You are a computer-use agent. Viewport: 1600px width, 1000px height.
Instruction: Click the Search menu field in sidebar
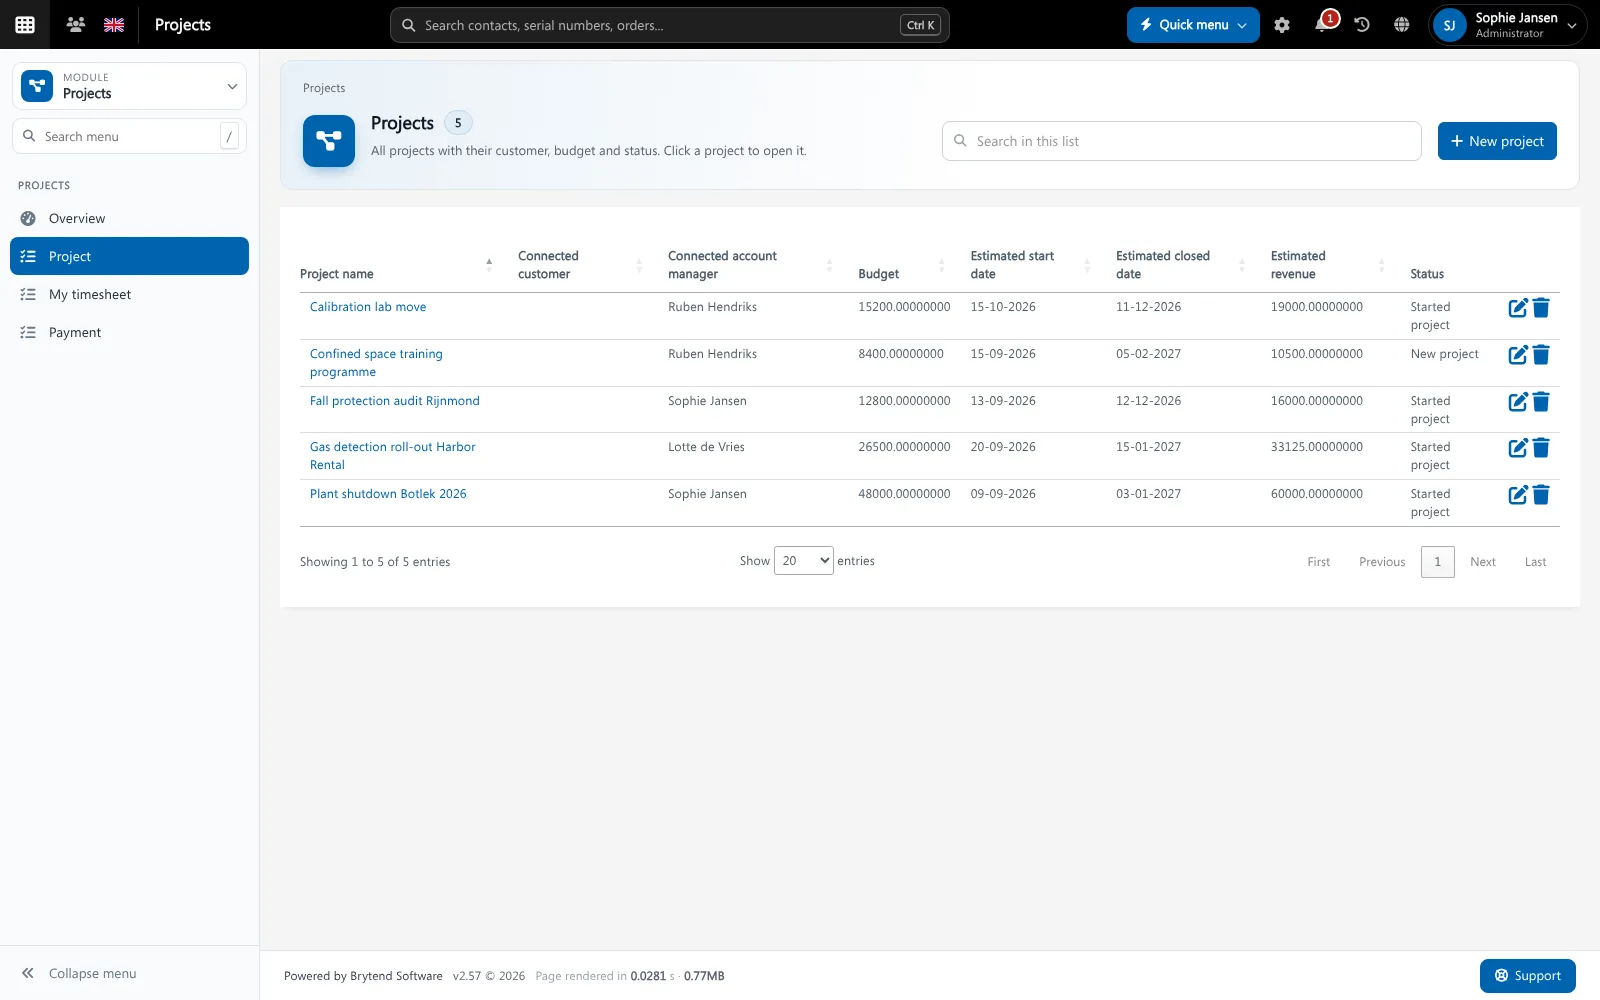coord(129,136)
